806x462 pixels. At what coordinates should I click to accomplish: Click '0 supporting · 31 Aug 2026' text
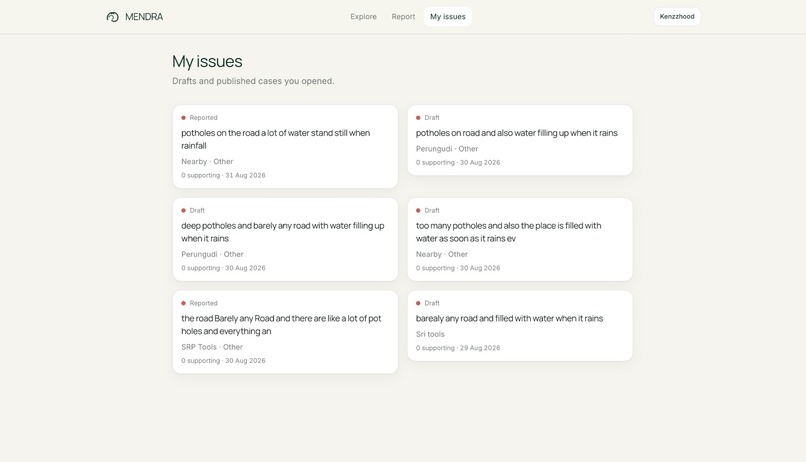click(x=223, y=175)
